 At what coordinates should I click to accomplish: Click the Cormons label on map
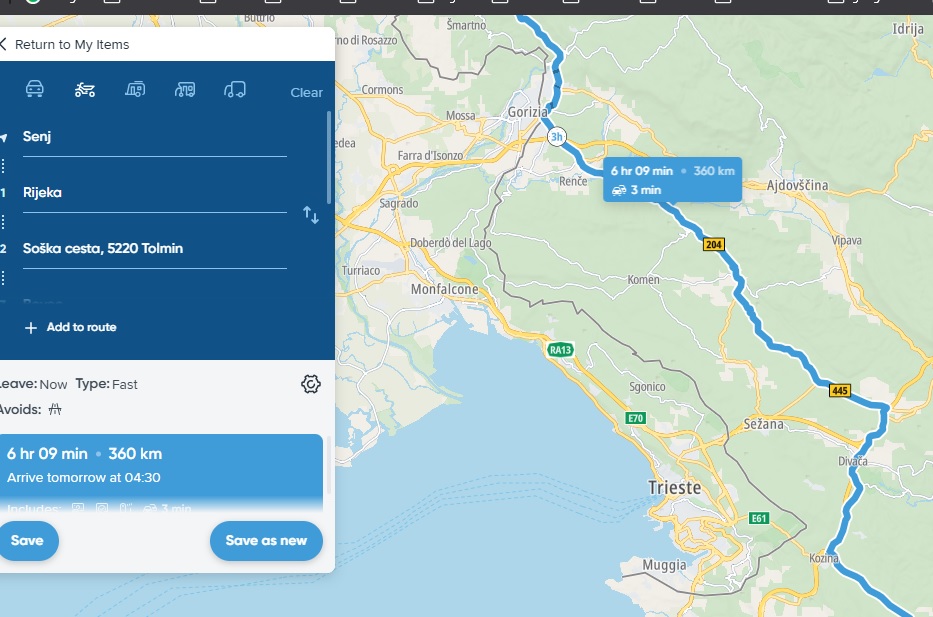pyautogui.click(x=383, y=90)
